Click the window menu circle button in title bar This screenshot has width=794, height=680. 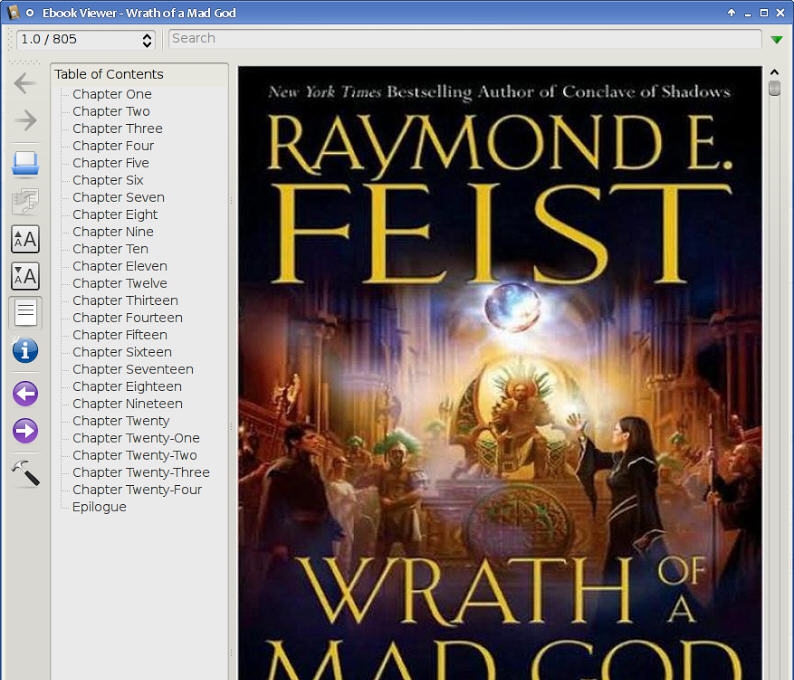[x=30, y=13]
